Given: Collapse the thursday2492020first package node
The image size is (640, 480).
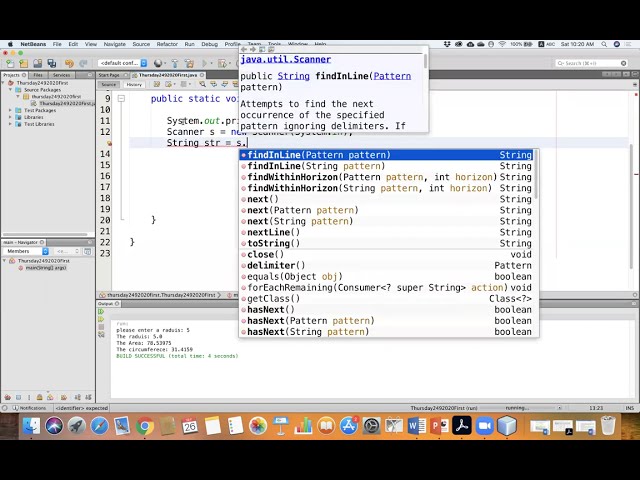Looking at the screenshot, I should 18,97.
